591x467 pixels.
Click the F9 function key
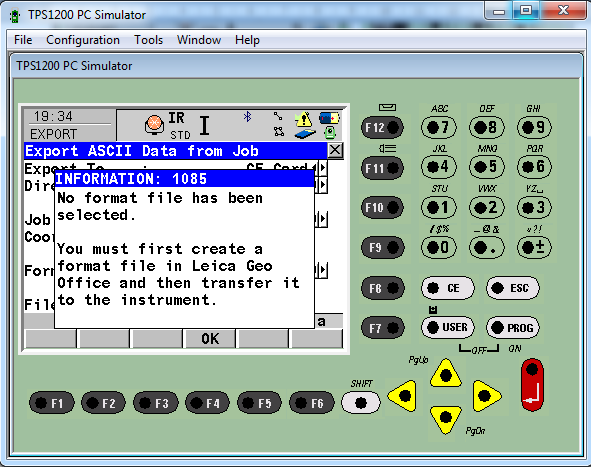382,247
